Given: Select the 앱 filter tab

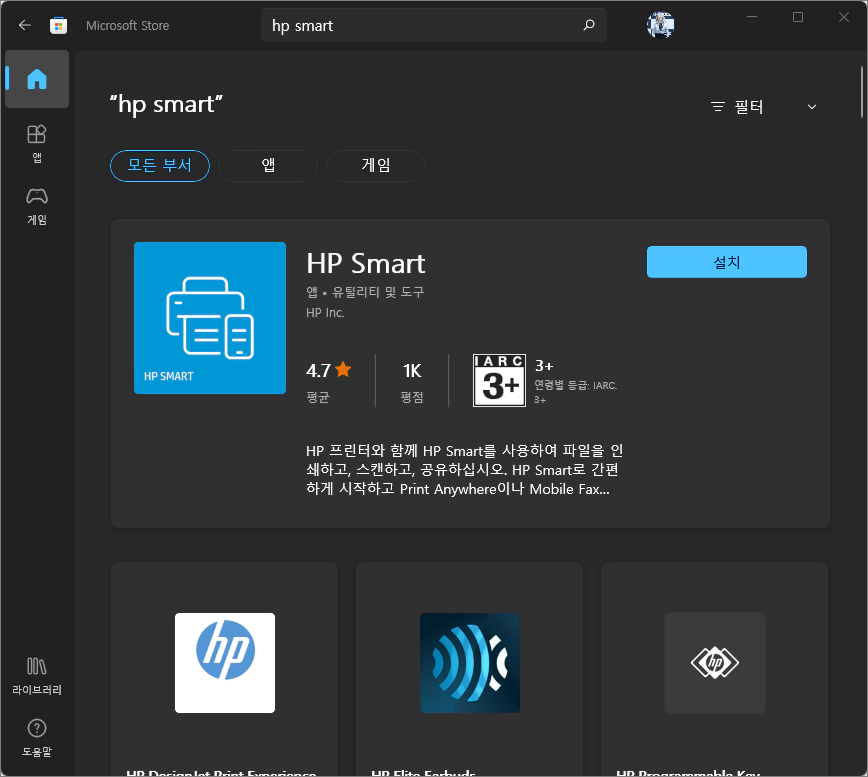Looking at the screenshot, I should (268, 165).
